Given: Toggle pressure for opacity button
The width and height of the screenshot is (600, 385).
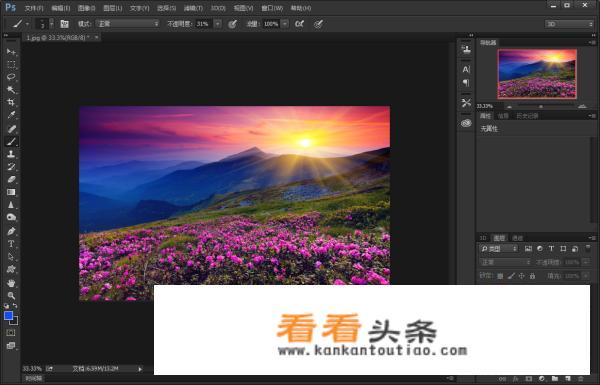Looking at the screenshot, I should [x=232, y=24].
